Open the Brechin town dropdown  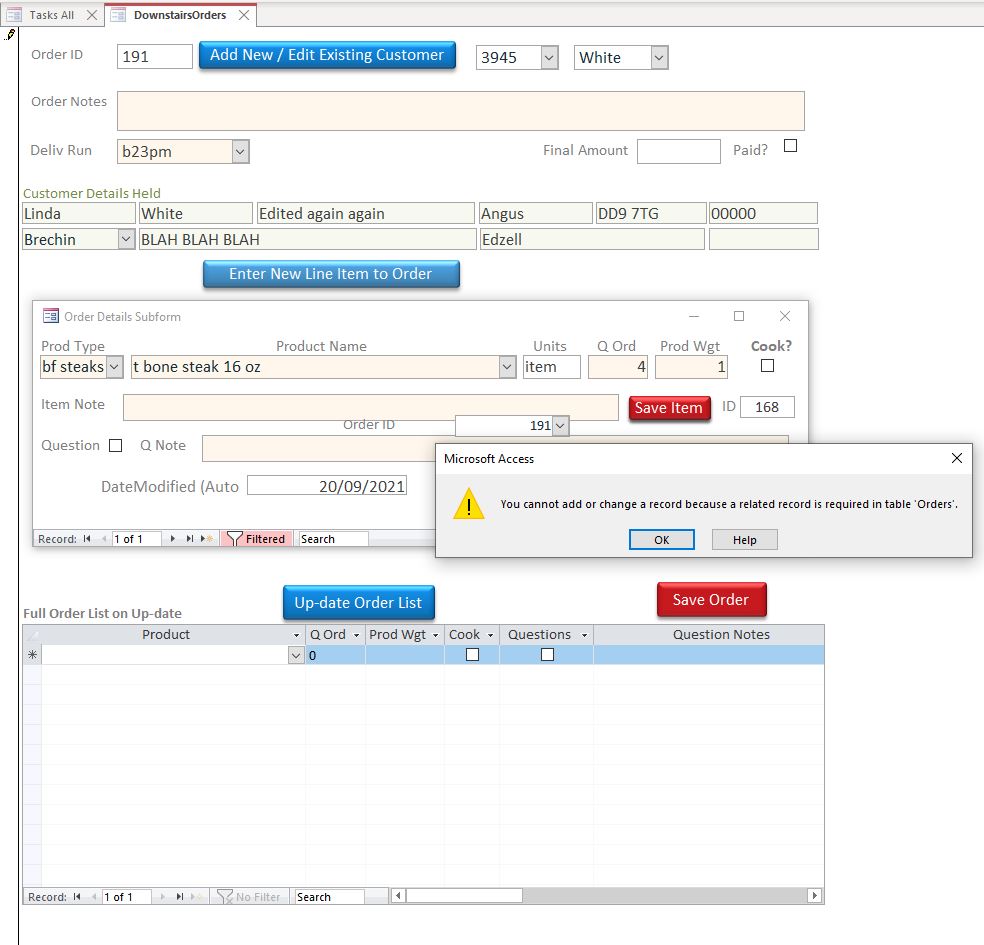point(126,239)
